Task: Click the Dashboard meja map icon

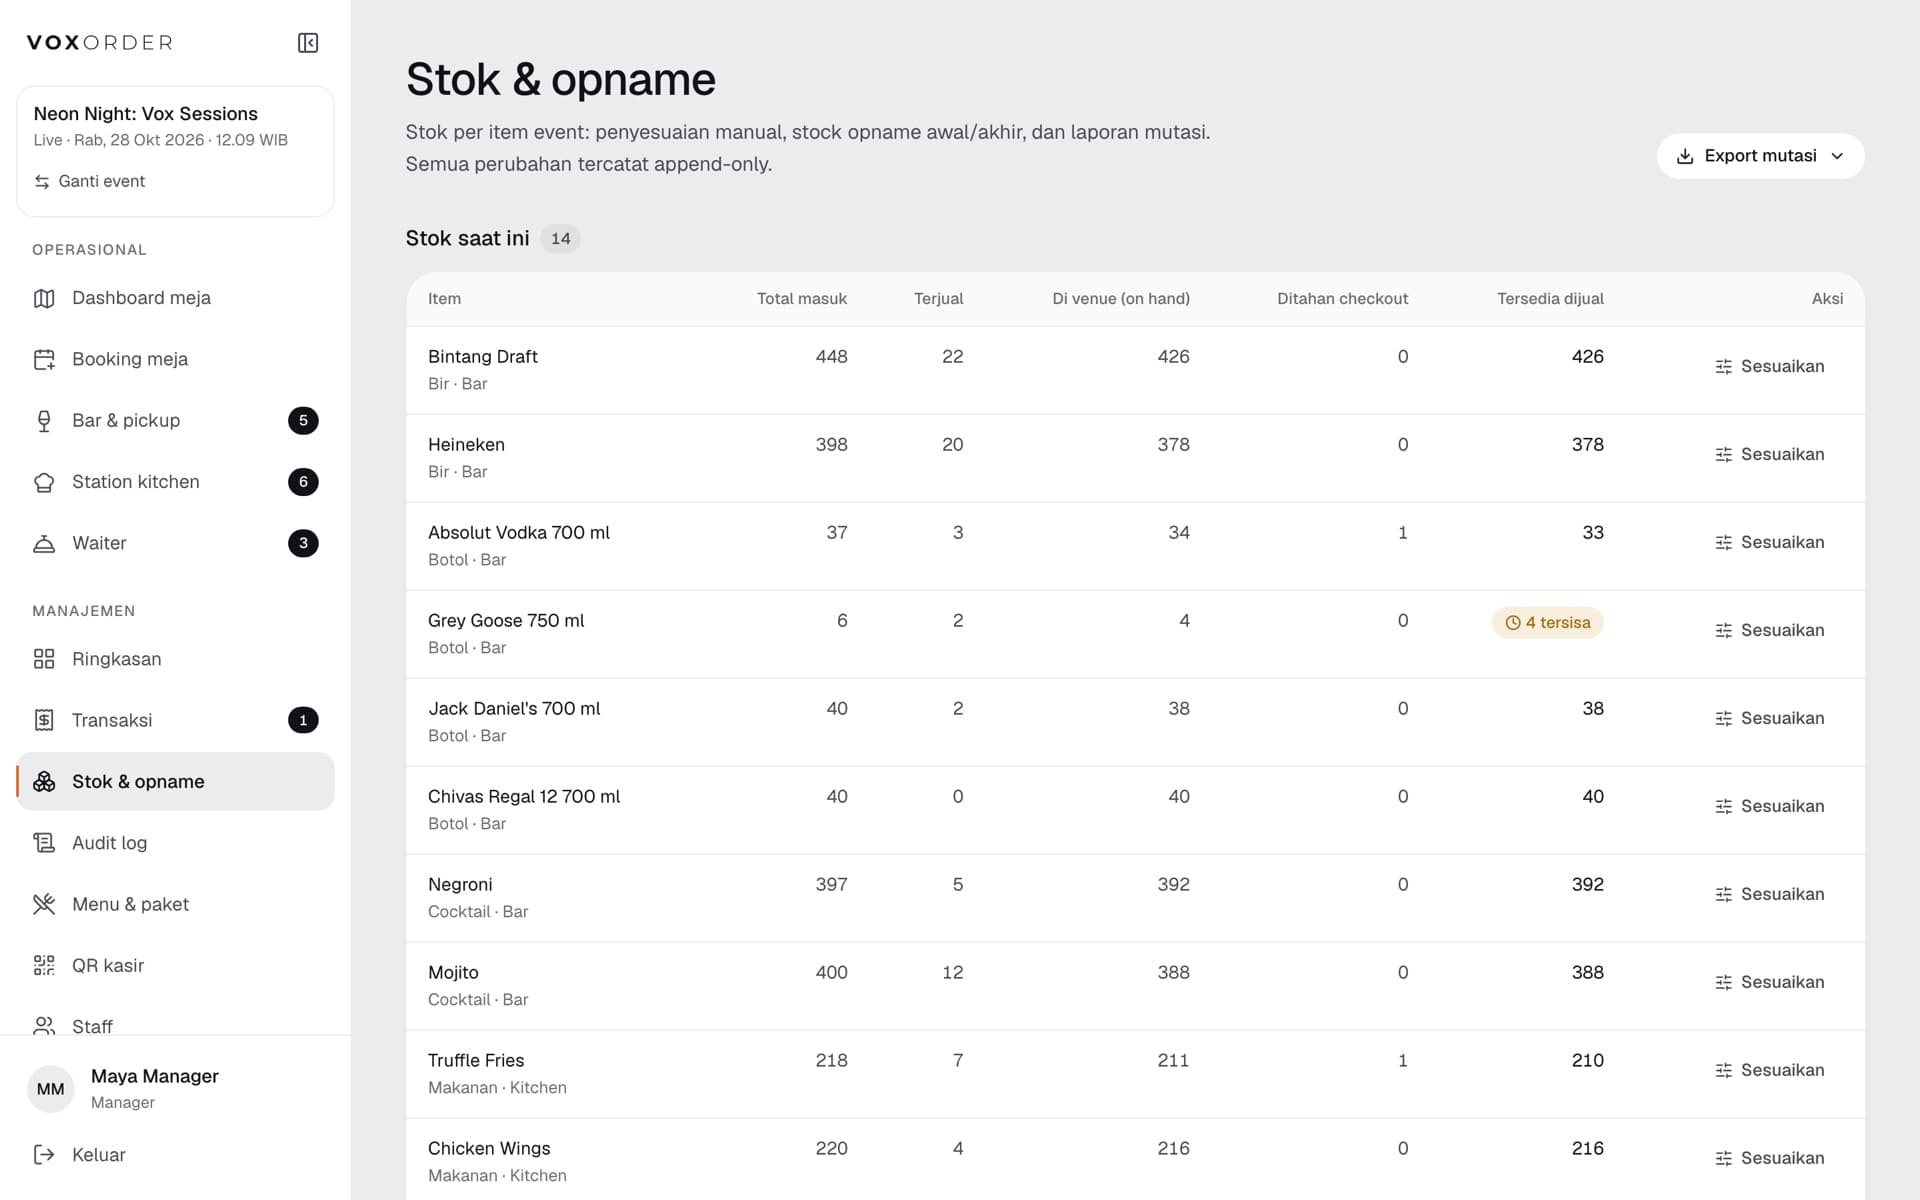Action: tap(44, 298)
